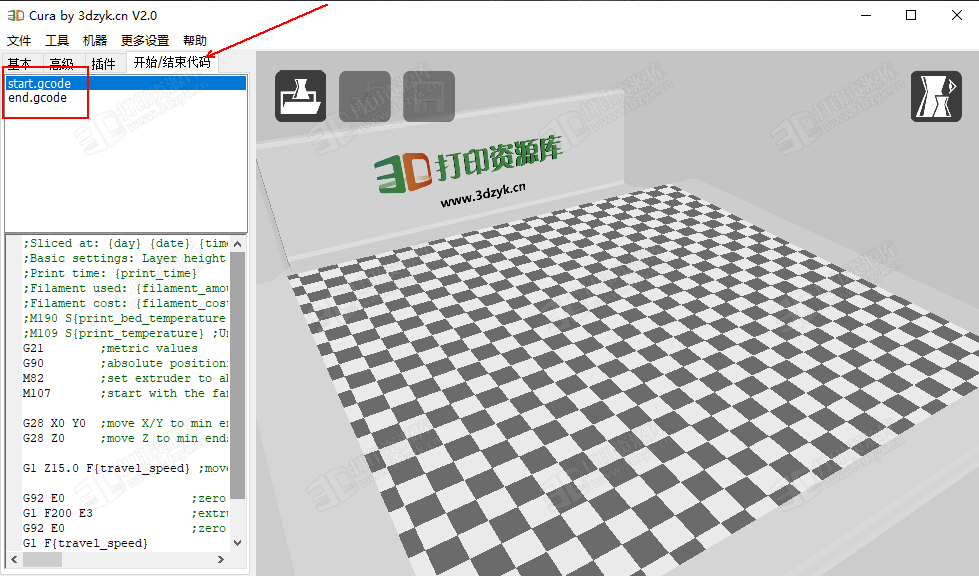Viewport: 979px width, 576px height.
Task: Open the 帮助 menu
Action: (195, 41)
